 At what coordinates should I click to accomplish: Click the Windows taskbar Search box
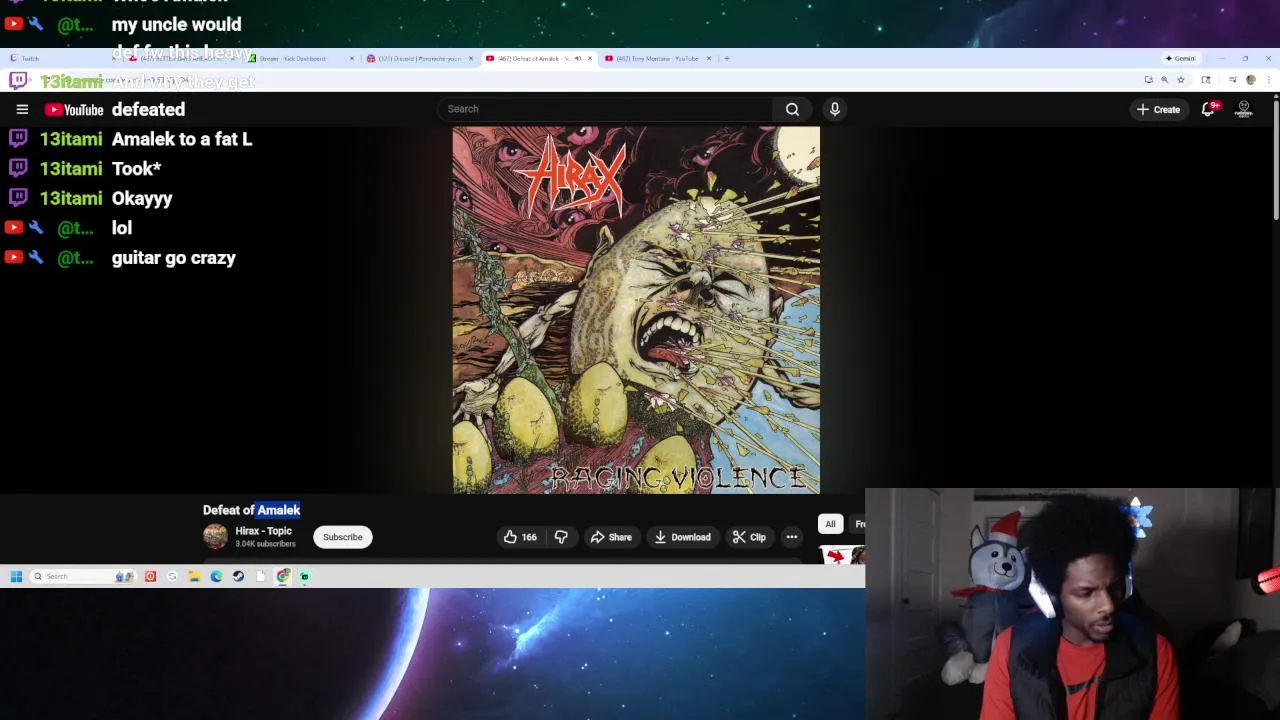83,576
